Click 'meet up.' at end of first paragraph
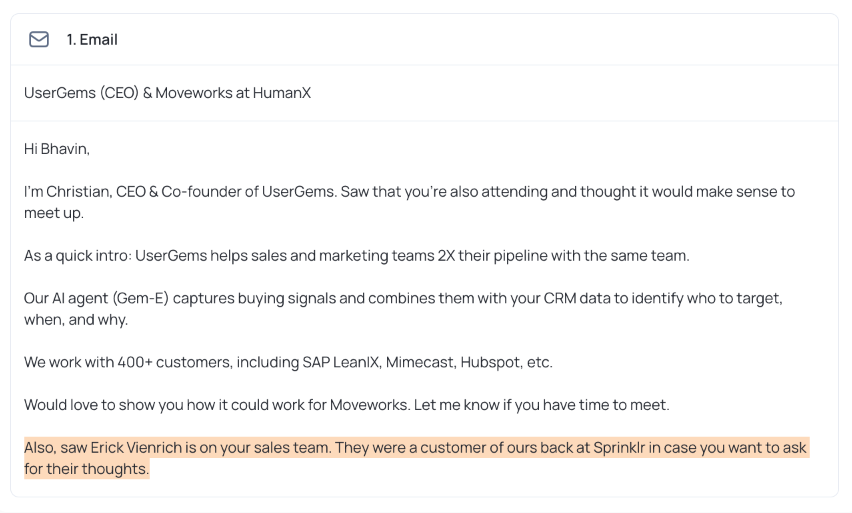852x513 pixels. [x=54, y=213]
